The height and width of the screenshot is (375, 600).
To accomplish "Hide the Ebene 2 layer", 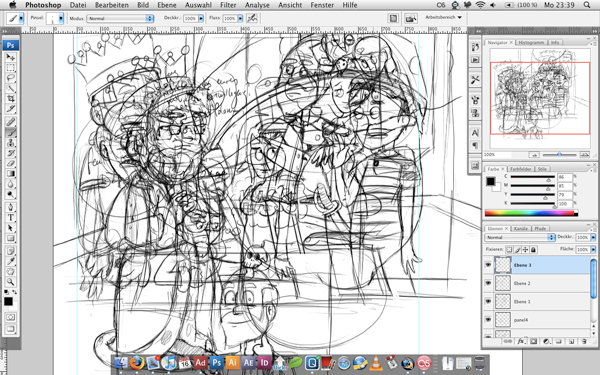I will coord(488,283).
